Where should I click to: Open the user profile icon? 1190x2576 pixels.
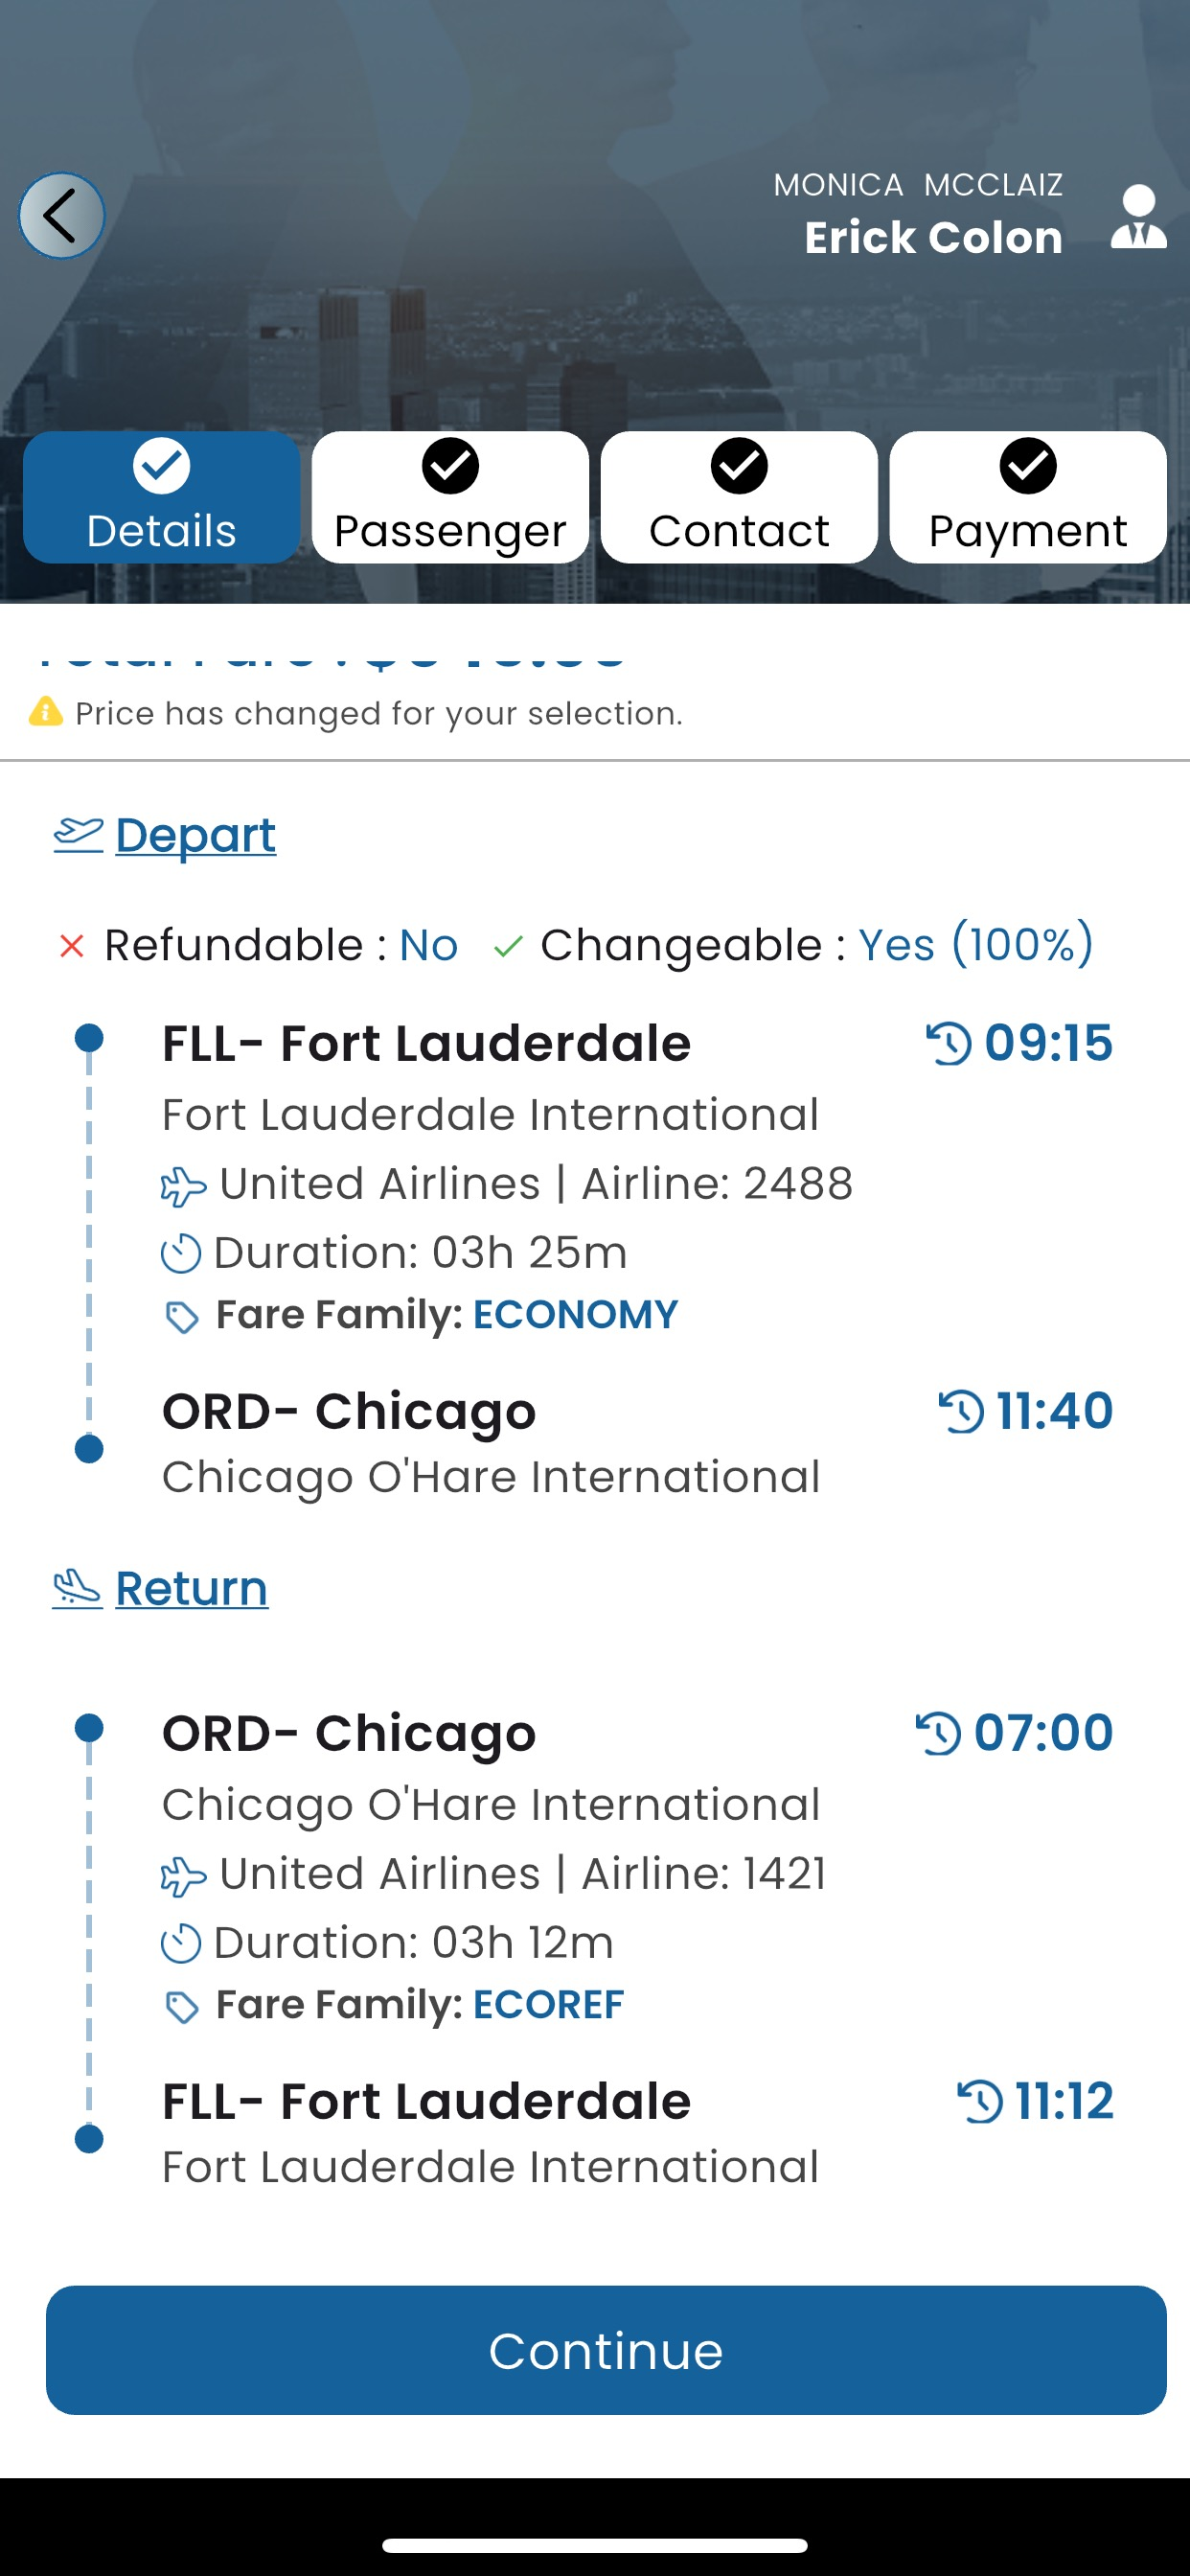[1138, 217]
